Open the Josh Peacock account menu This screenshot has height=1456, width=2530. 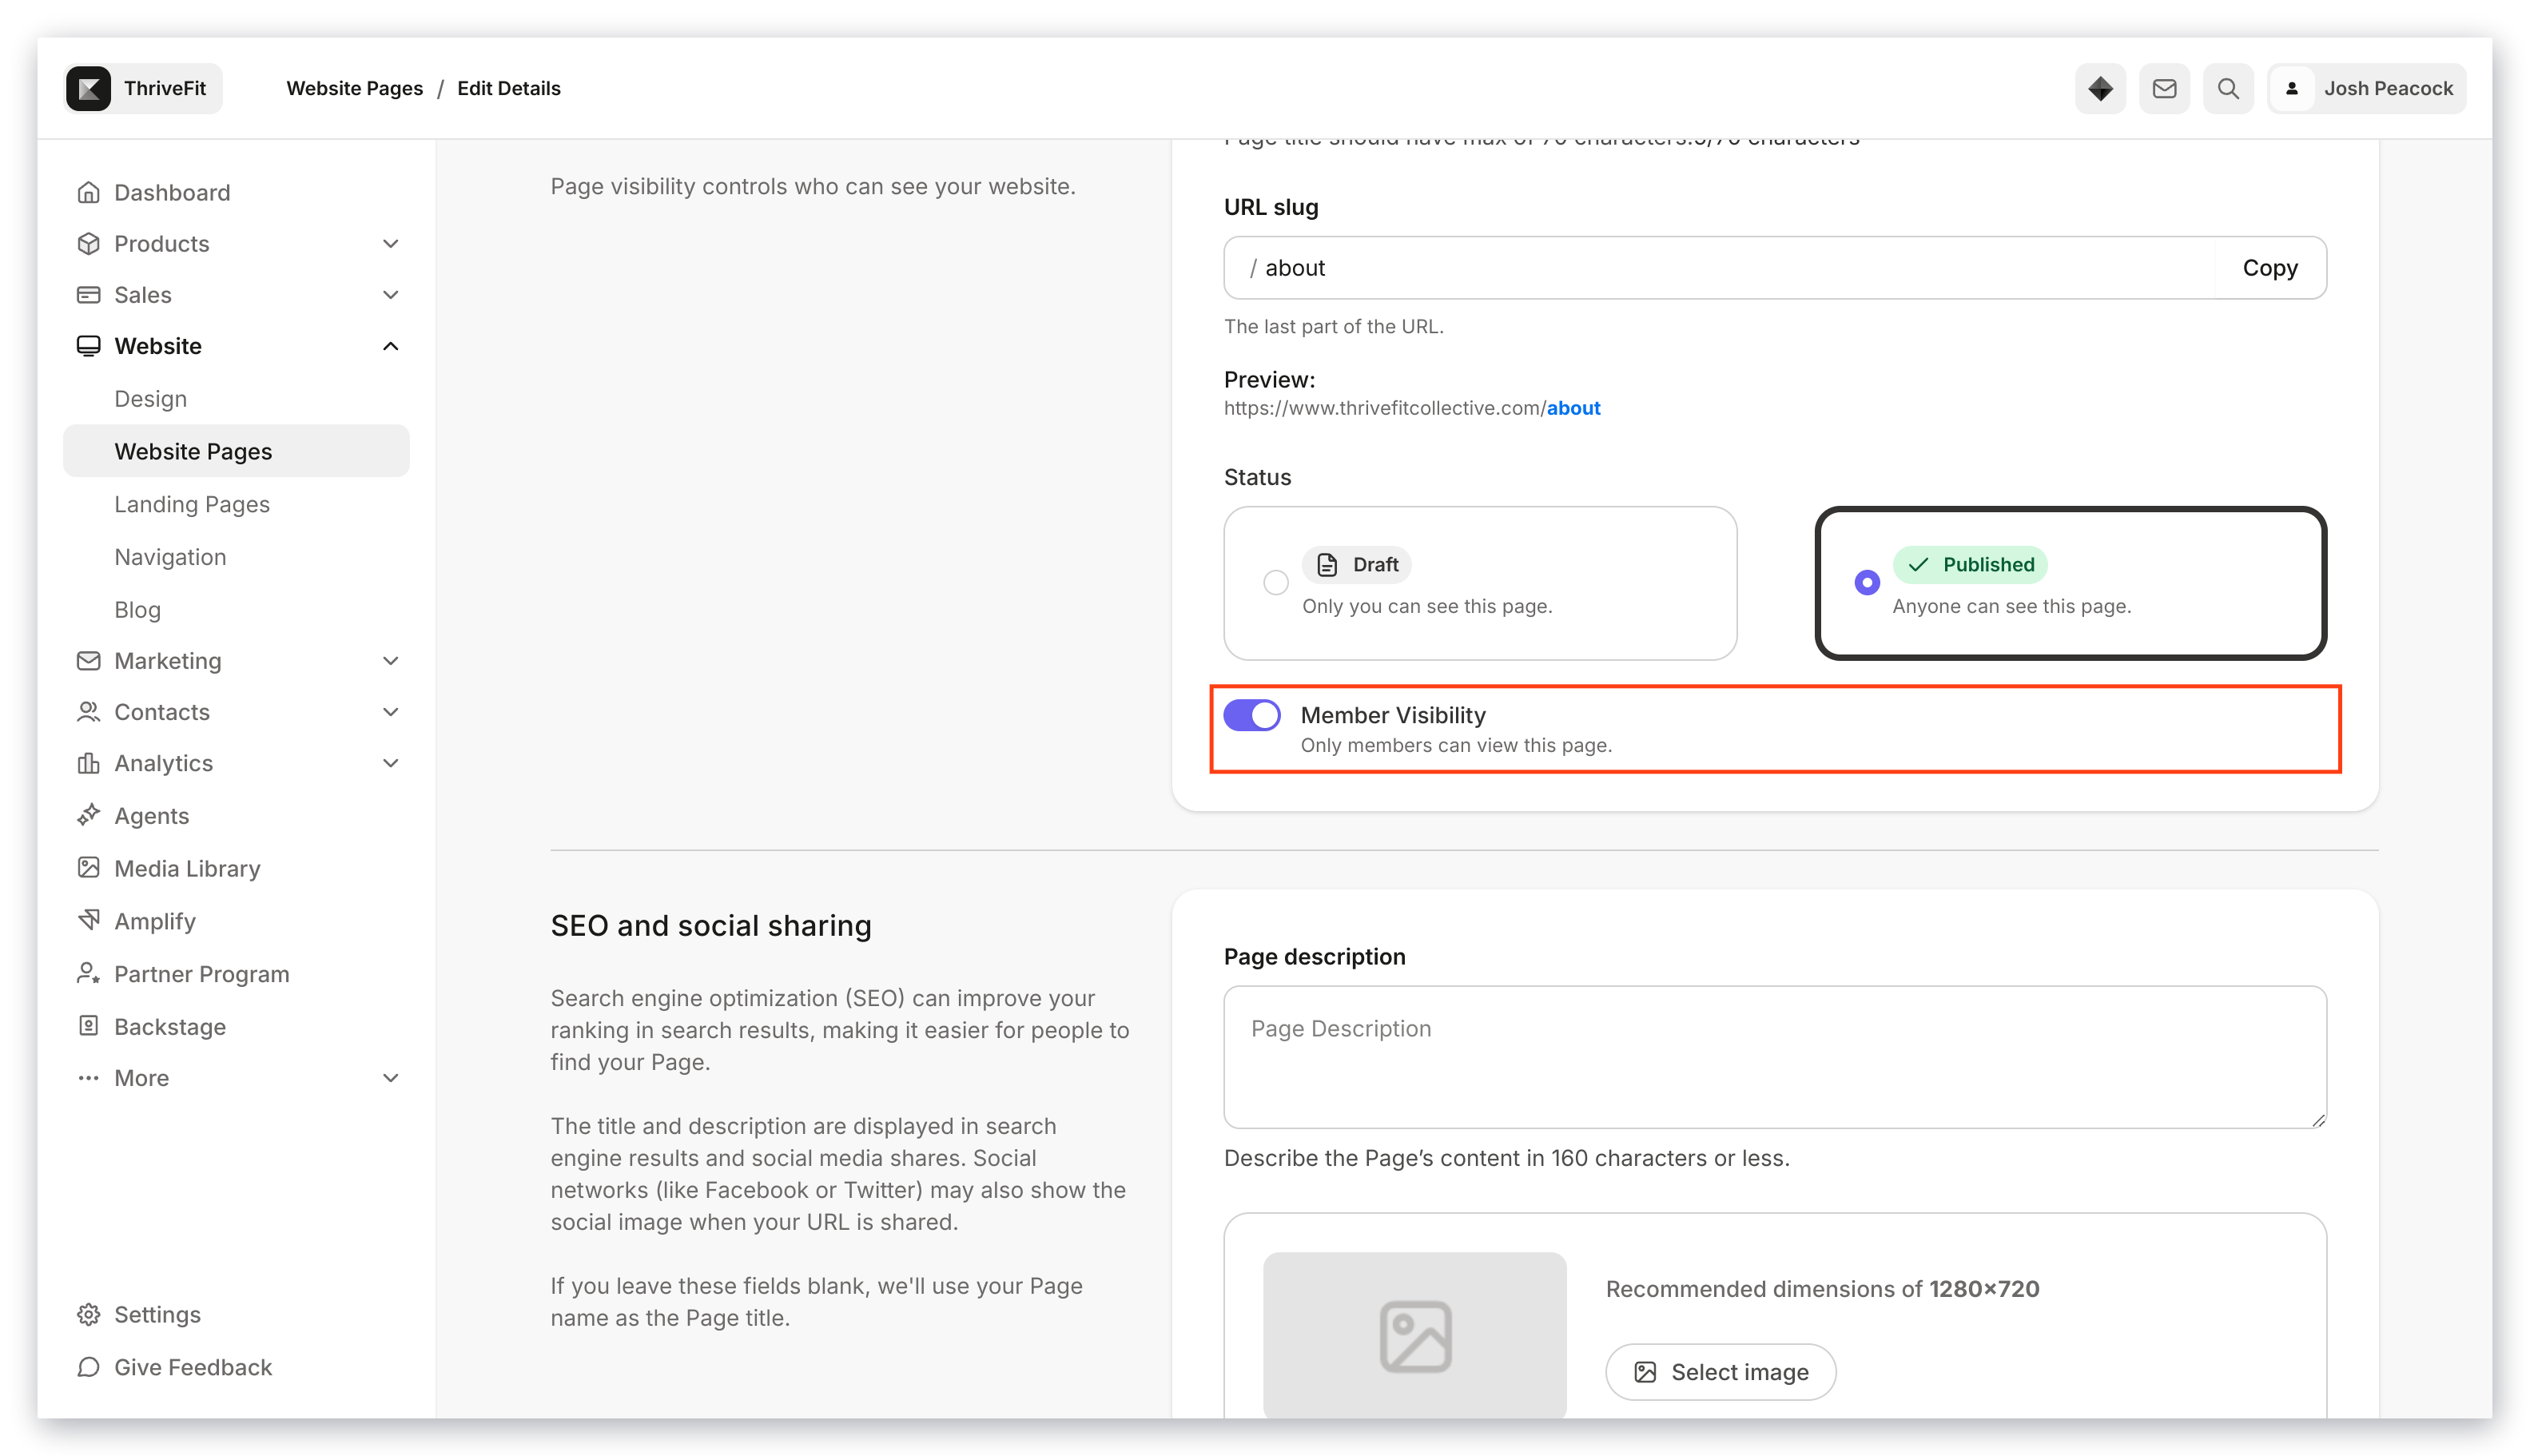point(2366,88)
